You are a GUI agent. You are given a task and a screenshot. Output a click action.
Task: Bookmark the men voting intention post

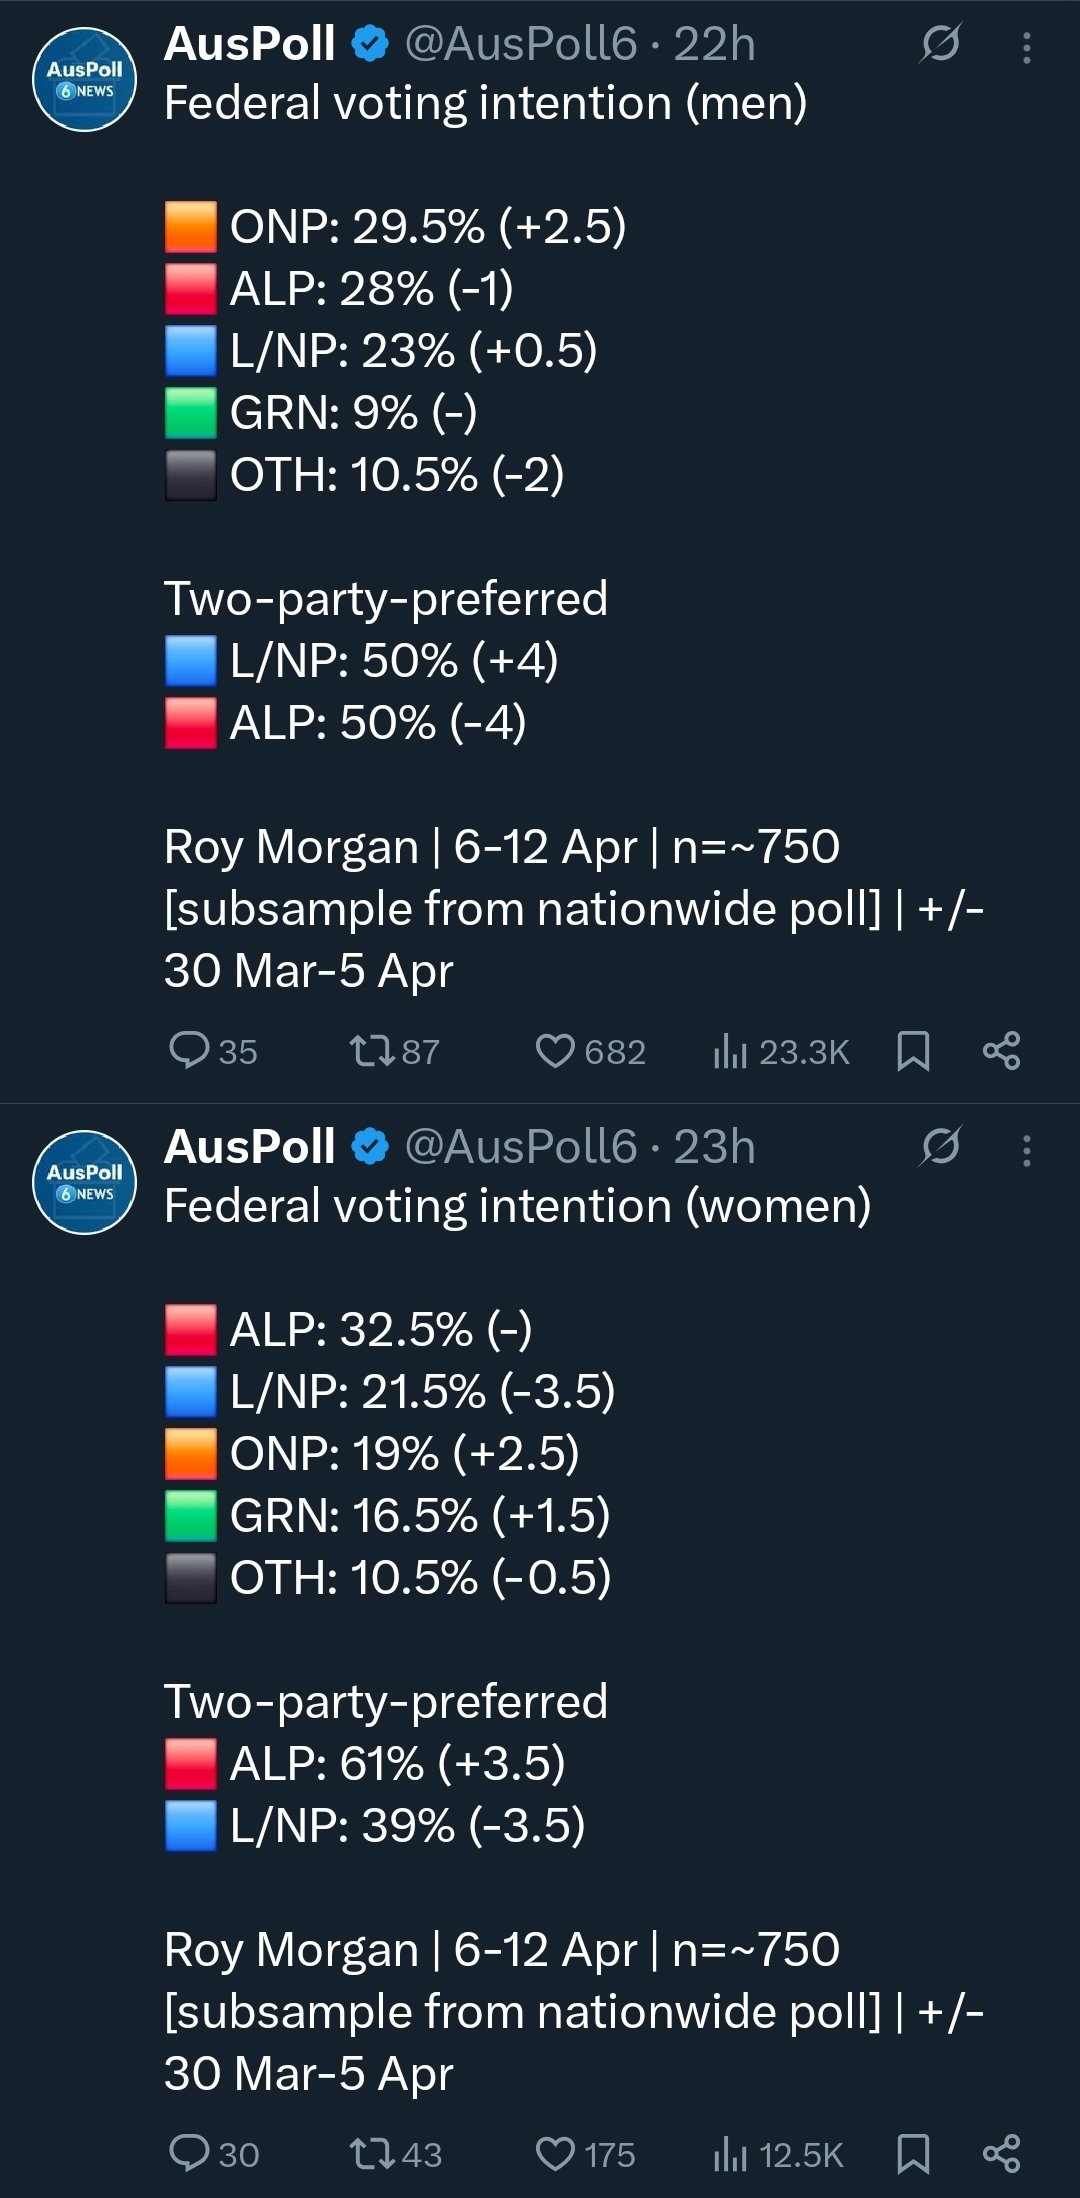pos(913,1051)
